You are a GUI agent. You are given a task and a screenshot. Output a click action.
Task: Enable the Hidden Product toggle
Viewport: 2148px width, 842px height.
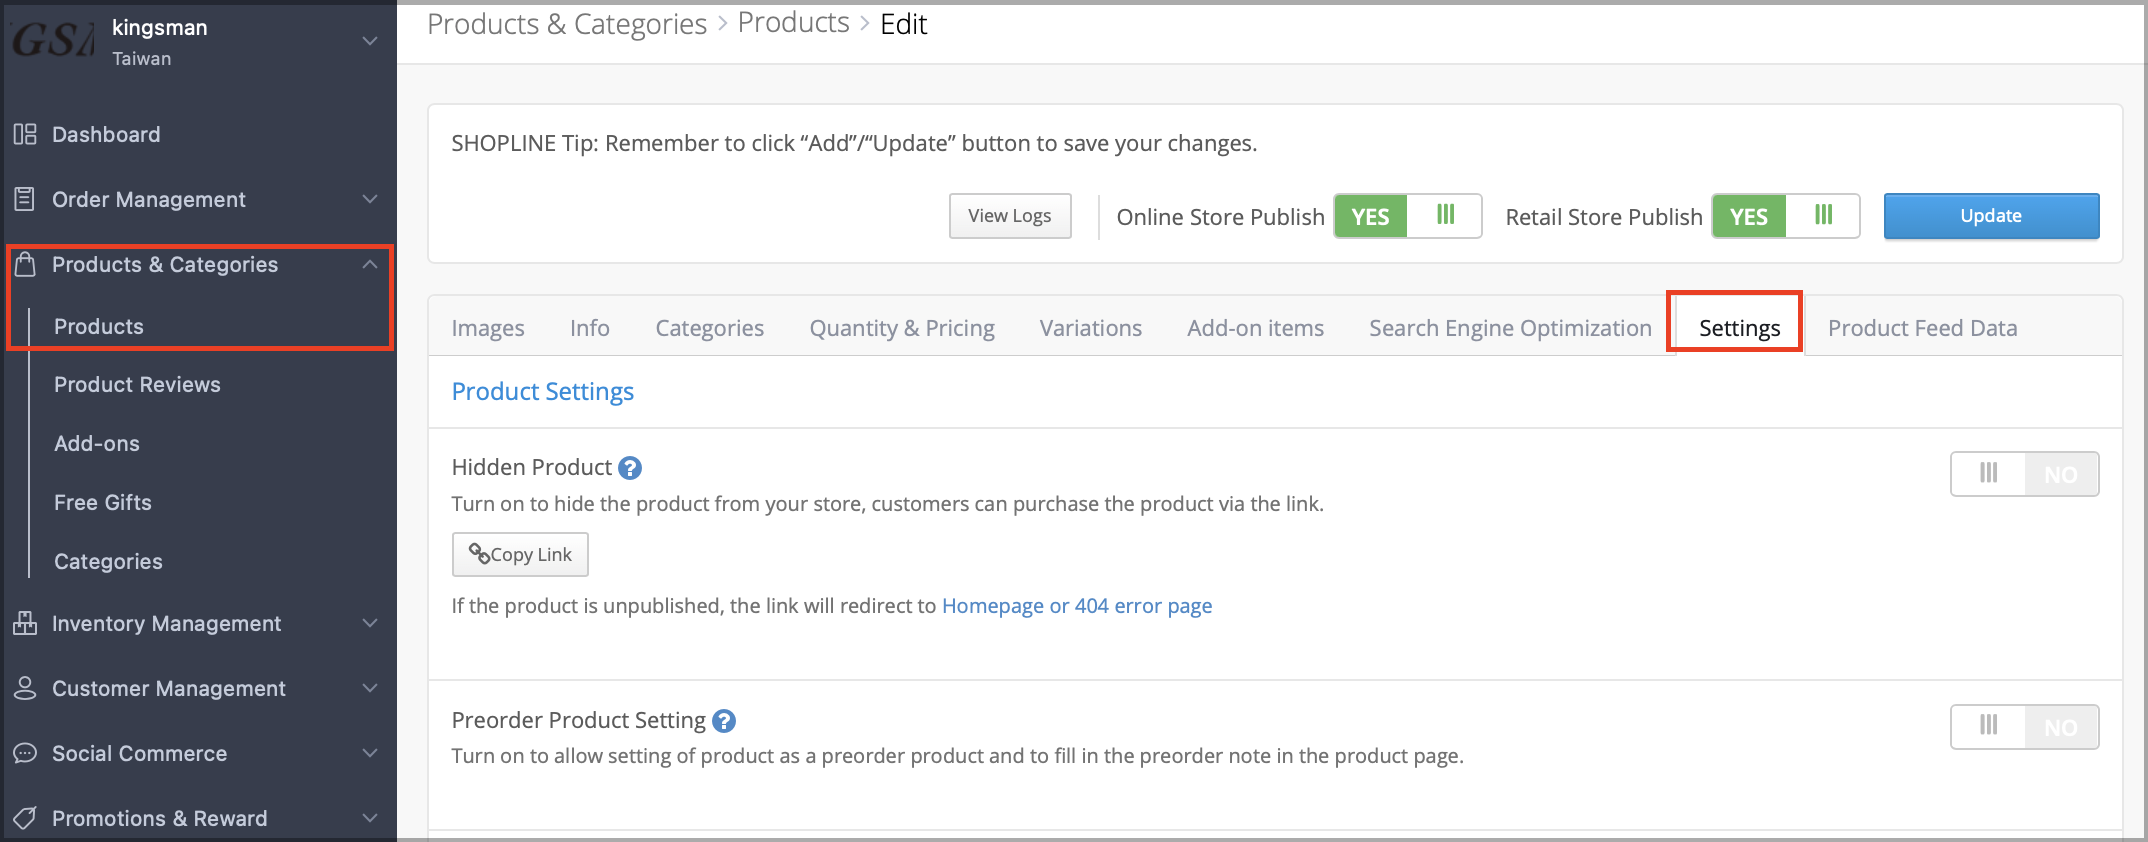click(2024, 474)
